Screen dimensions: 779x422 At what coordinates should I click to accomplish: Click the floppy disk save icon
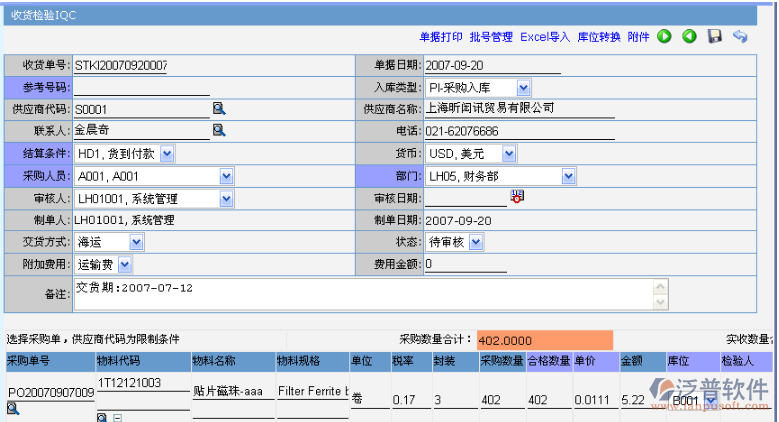pos(714,36)
